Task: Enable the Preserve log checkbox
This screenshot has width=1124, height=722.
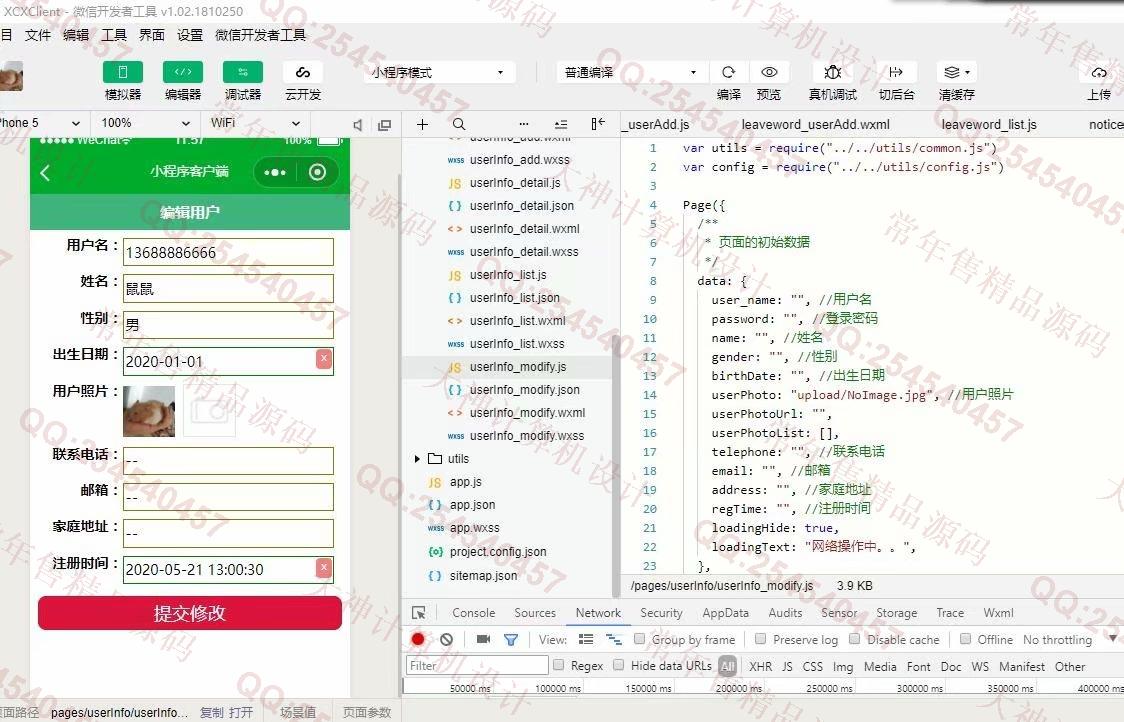Action: (x=761, y=638)
